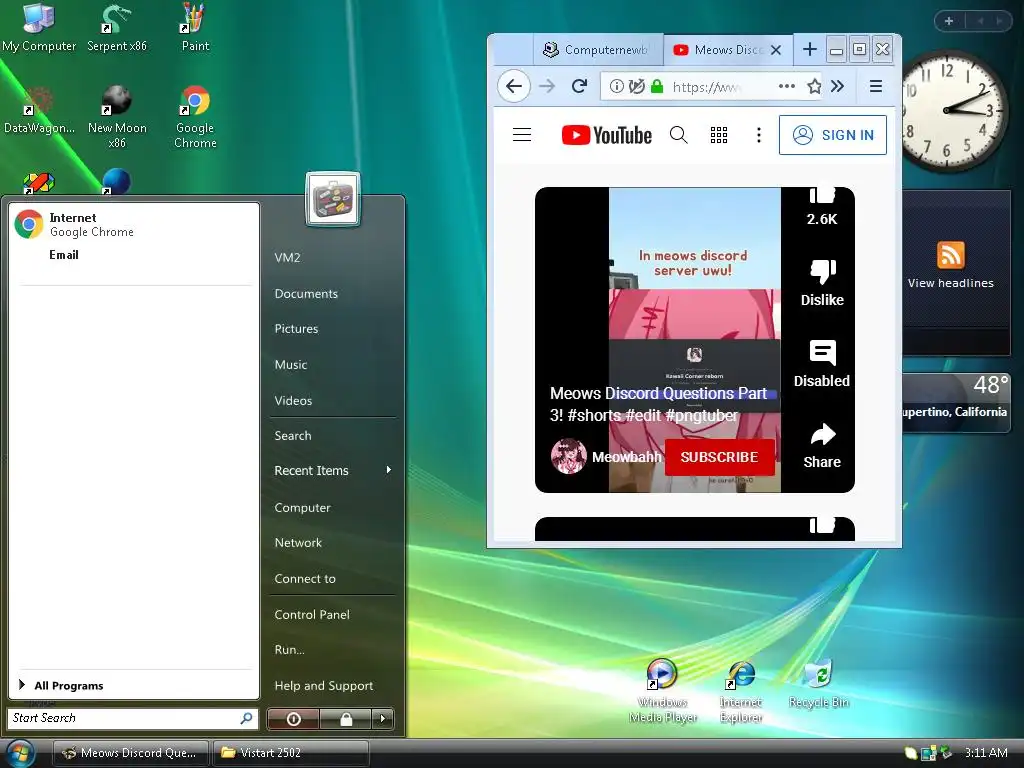Open Paint desktop shortcut
The width and height of the screenshot is (1024, 768).
[195, 27]
